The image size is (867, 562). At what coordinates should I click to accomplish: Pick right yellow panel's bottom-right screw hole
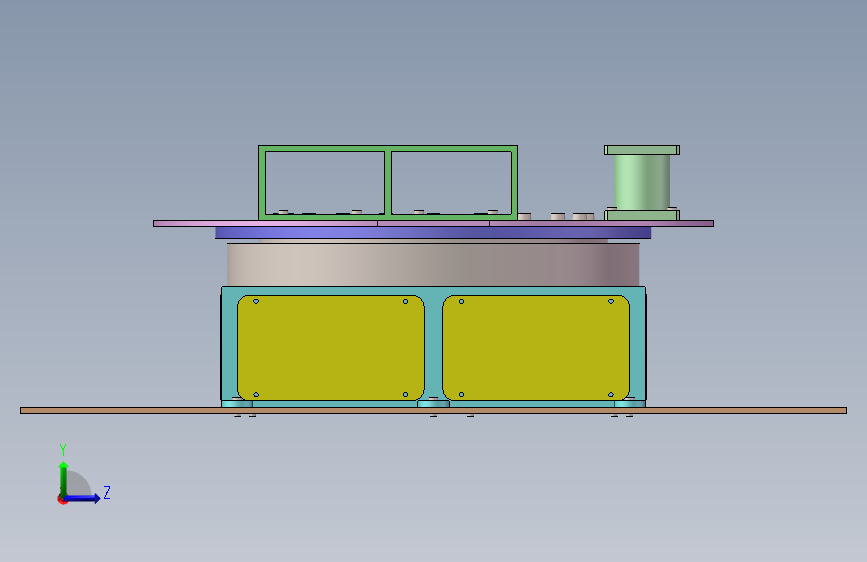(x=611, y=394)
